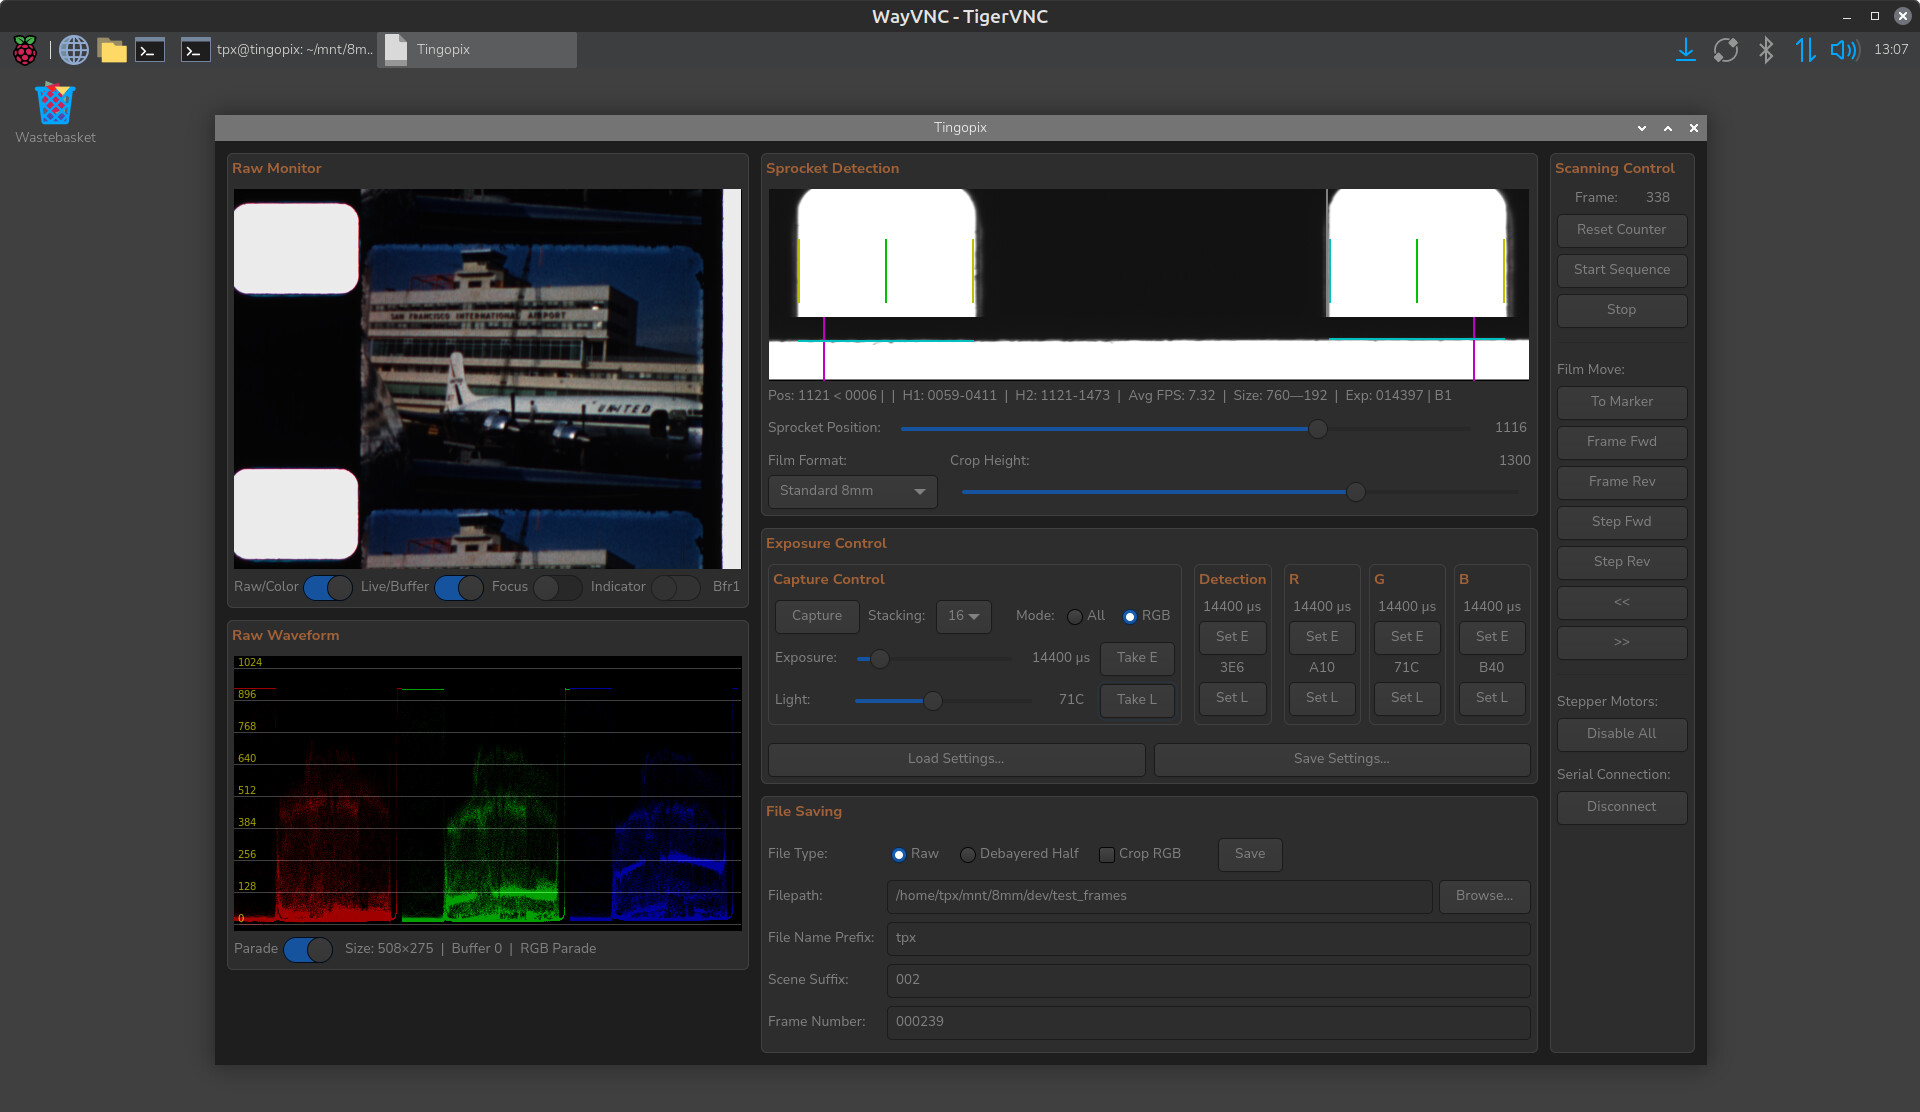Check the Crop RGB checkbox
This screenshot has height=1112, width=1920.
1107,854
